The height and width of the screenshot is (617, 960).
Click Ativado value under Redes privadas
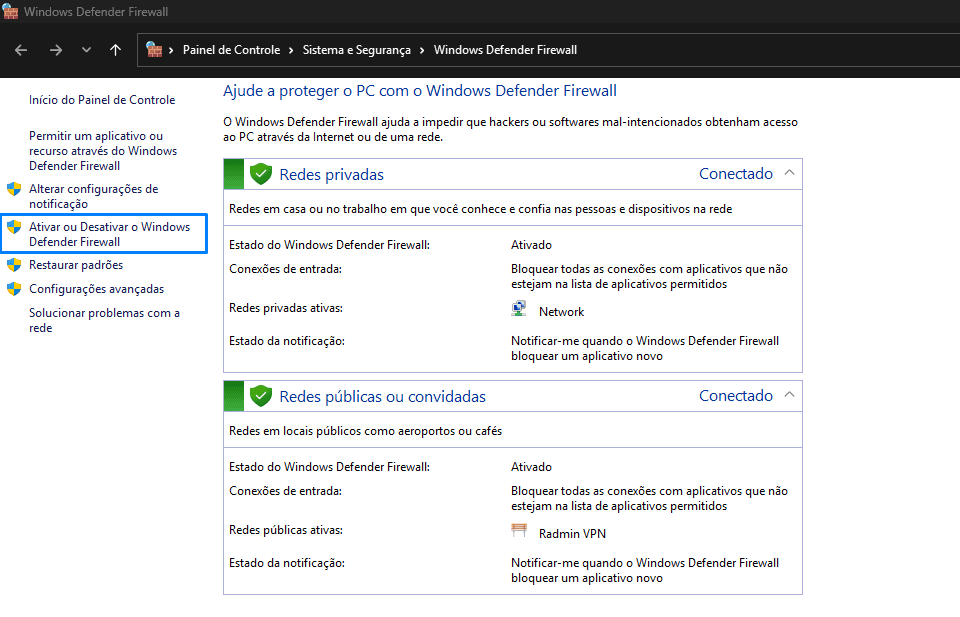coord(531,245)
